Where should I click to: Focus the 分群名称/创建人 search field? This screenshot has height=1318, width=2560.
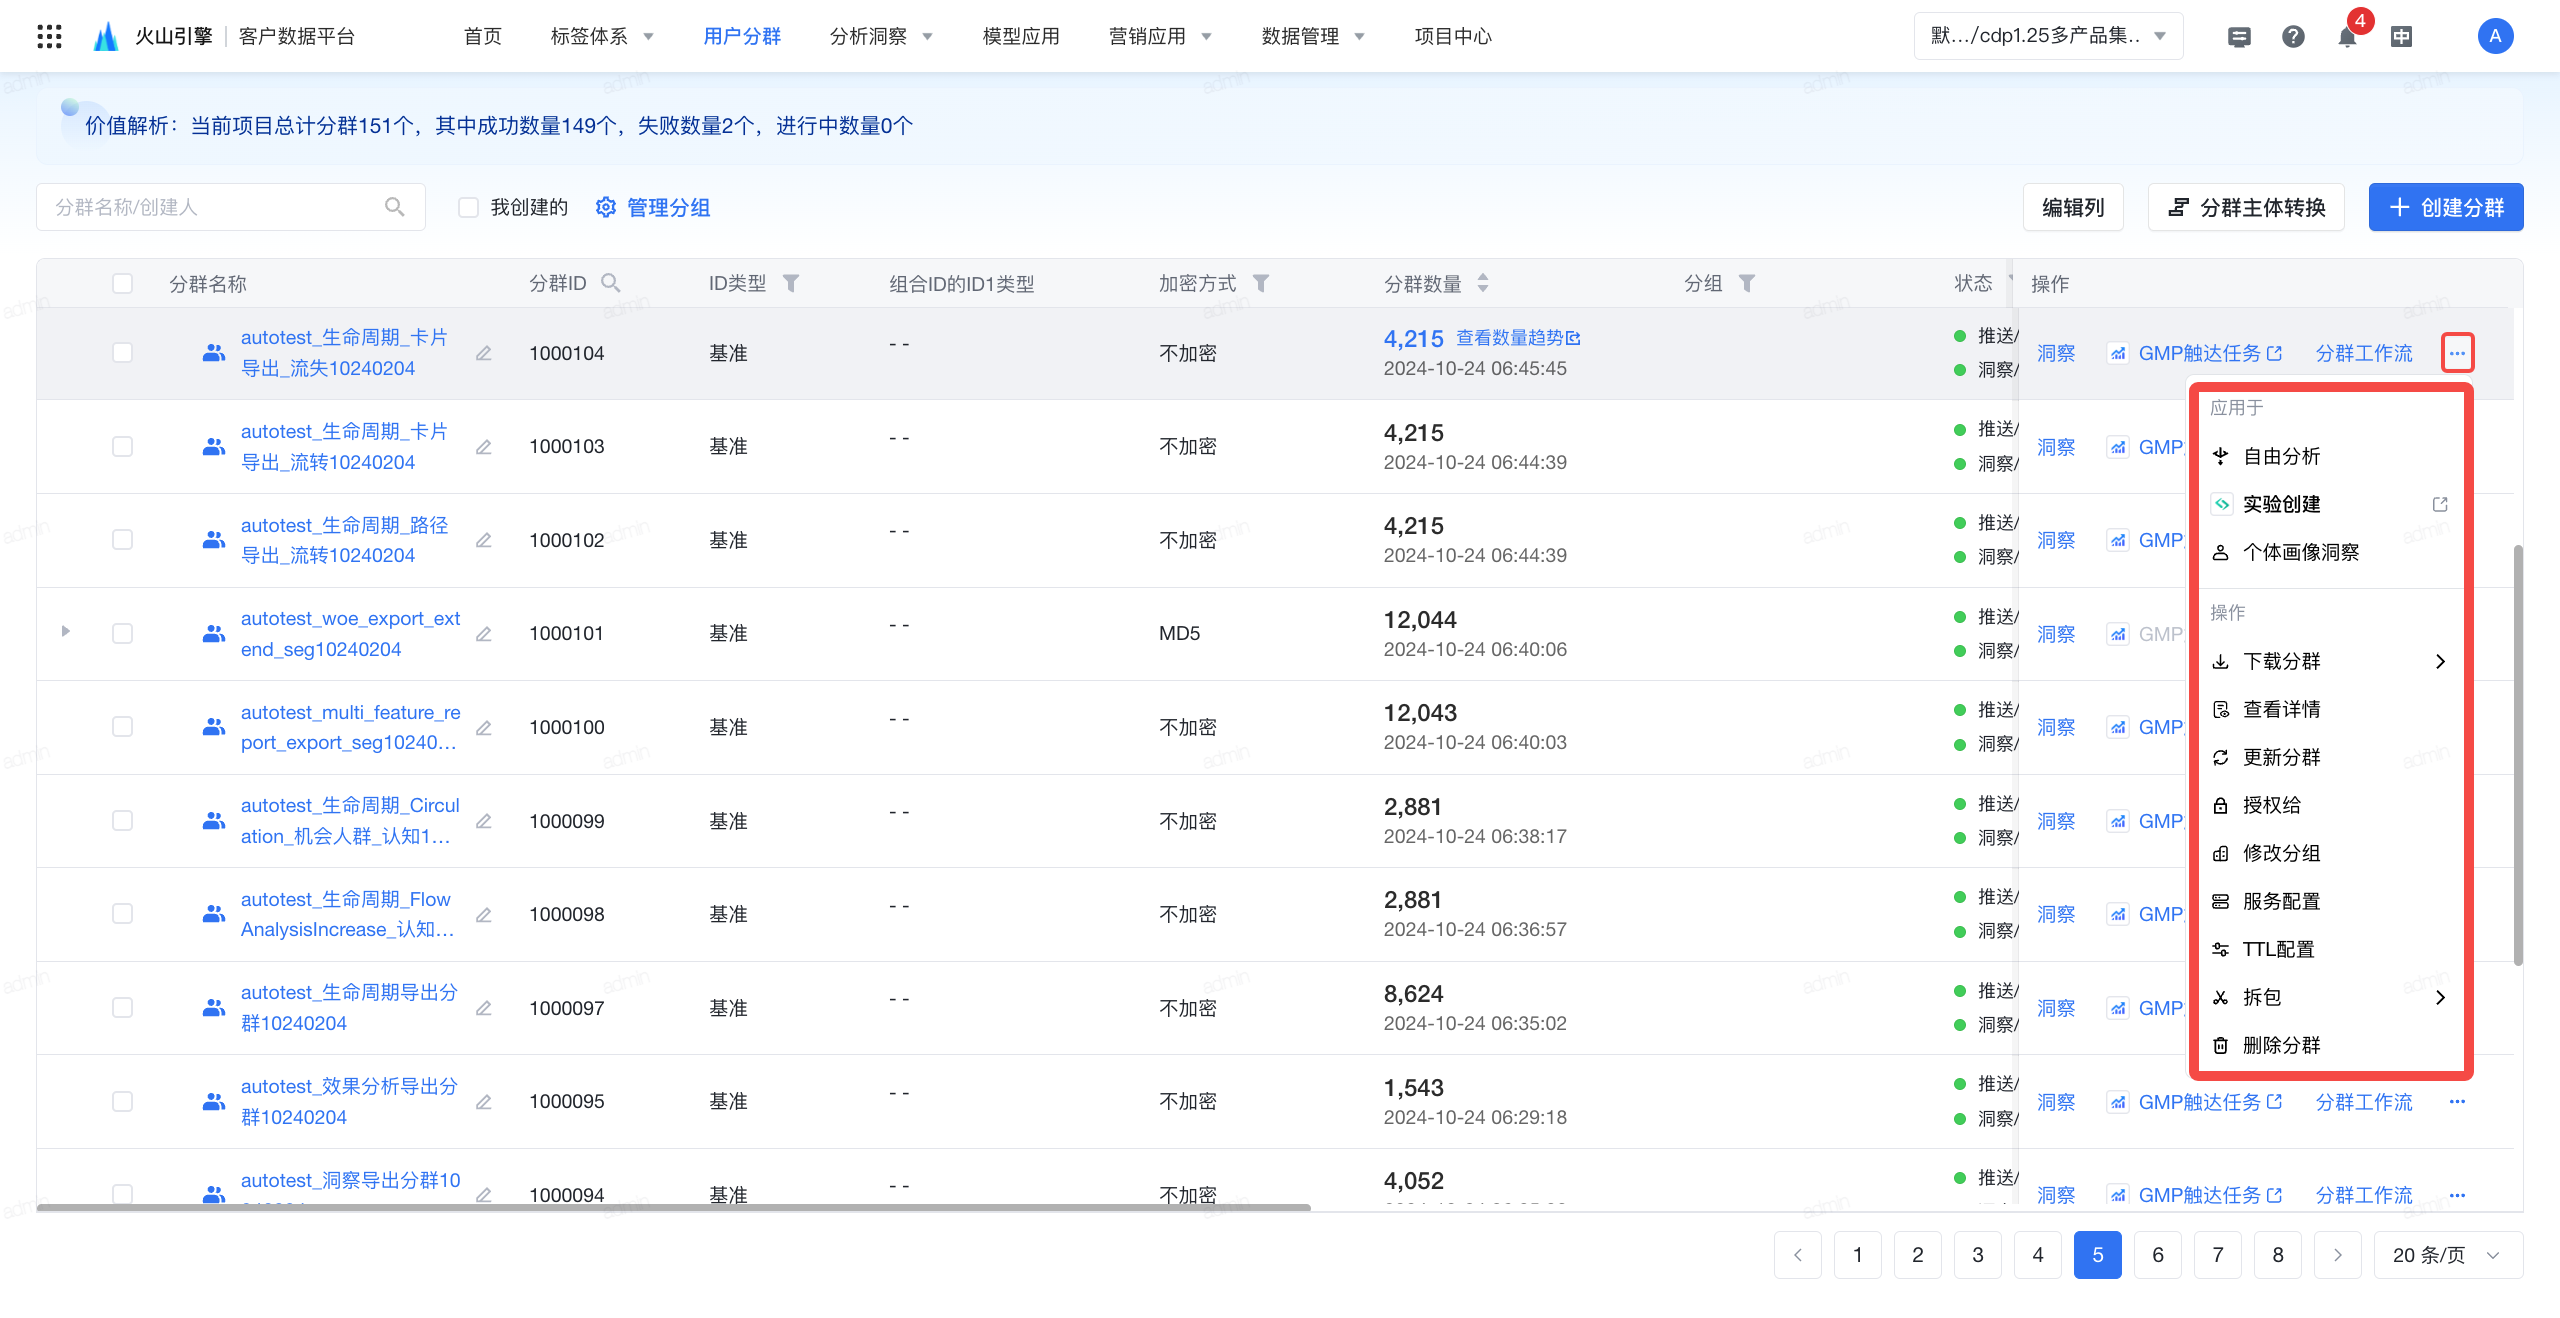(231, 207)
